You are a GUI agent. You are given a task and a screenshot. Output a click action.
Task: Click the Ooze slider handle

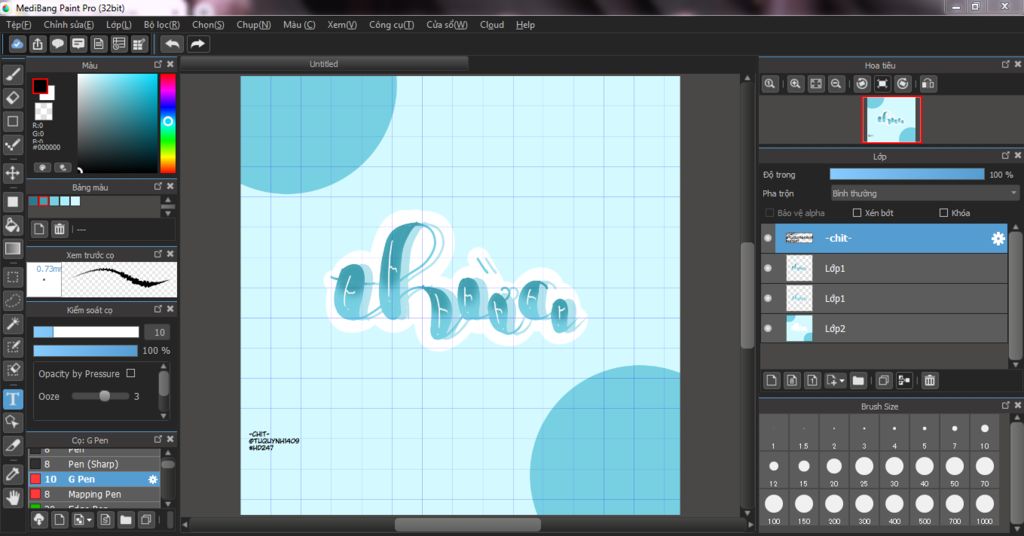pyautogui.click(x=104, y=396)
